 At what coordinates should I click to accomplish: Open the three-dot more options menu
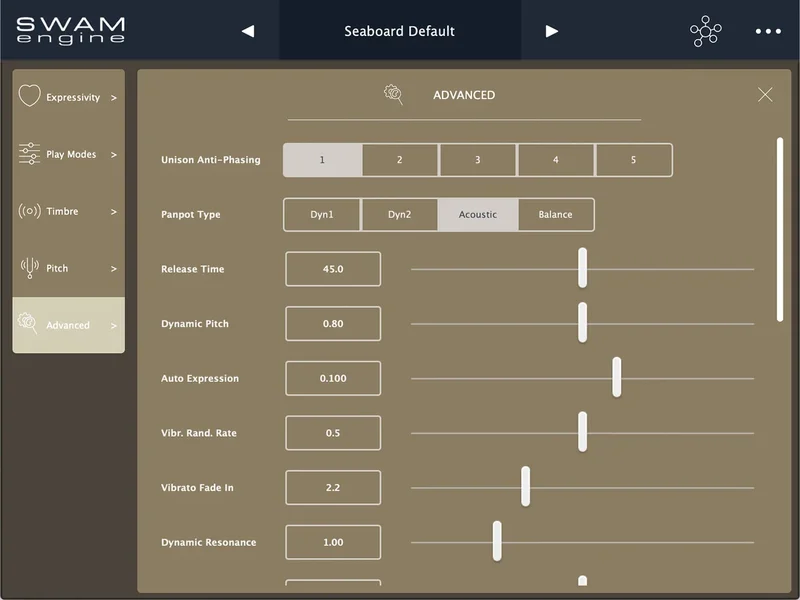(x=768, y=31)
